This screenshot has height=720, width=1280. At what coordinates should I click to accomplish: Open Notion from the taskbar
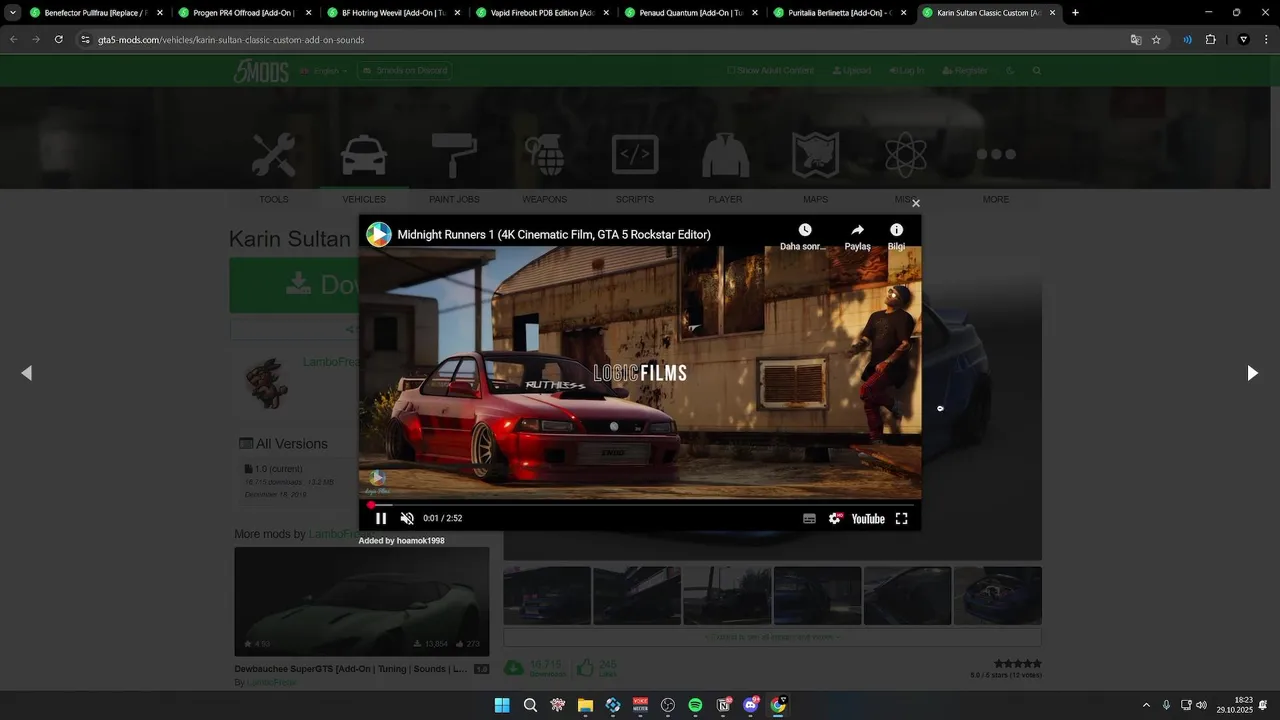pyautogui.click(x=723, y=705)
